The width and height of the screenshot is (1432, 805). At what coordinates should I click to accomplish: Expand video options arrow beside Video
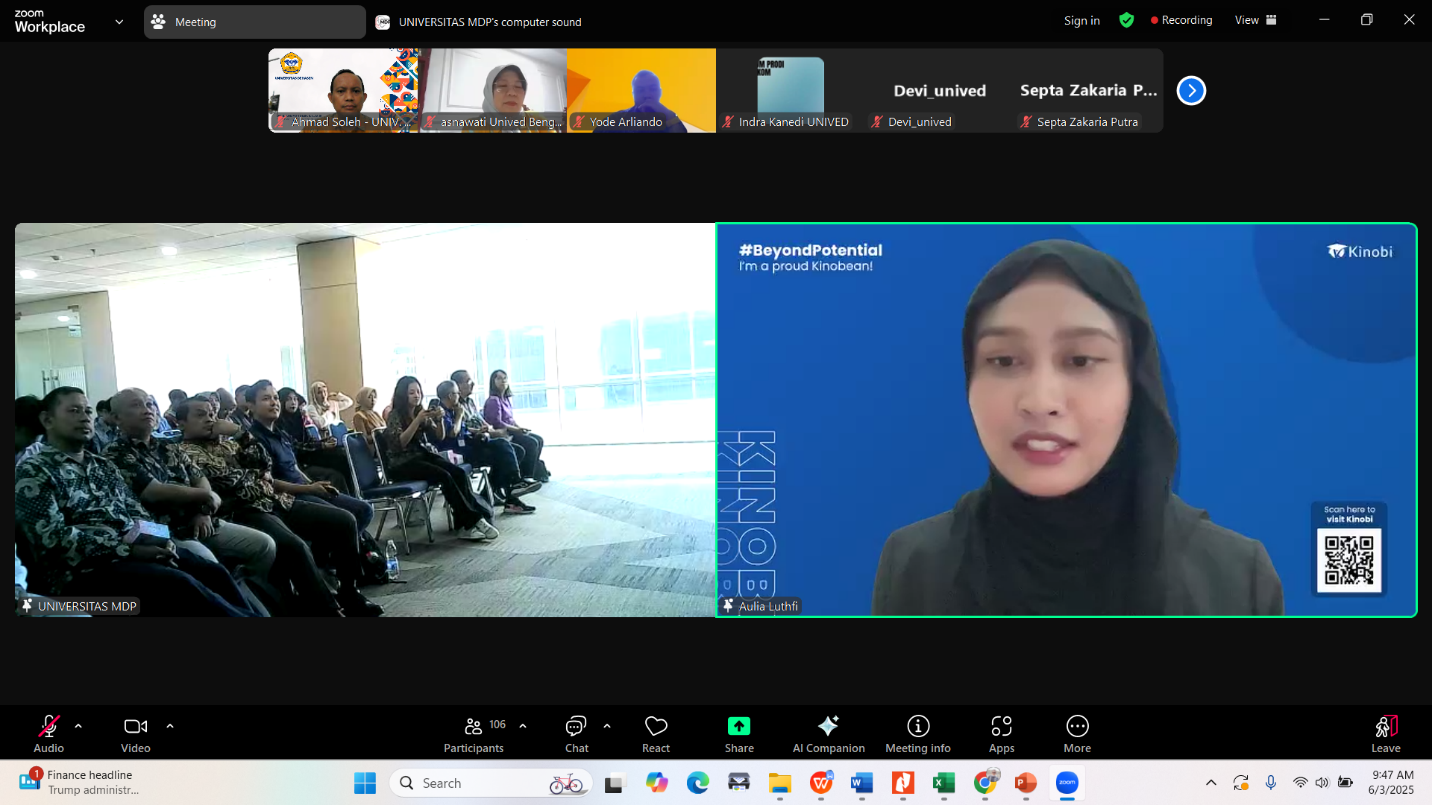click(169, 726)
